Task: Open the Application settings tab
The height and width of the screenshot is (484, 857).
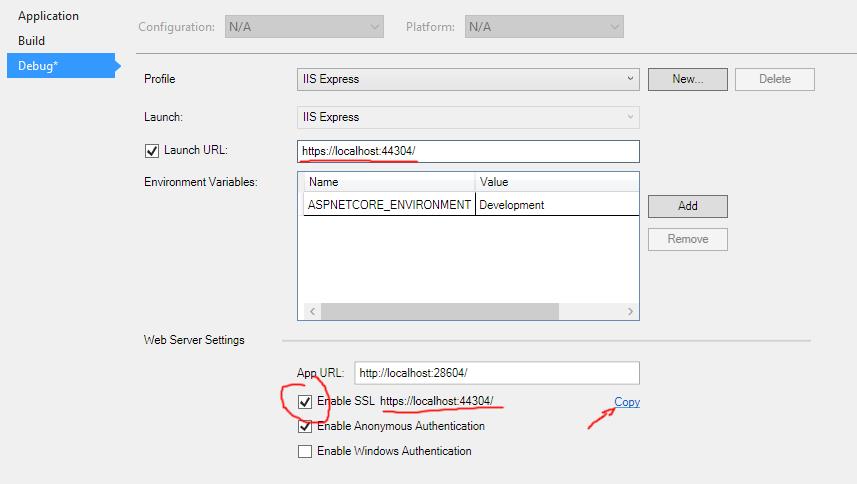Action: 48,16
